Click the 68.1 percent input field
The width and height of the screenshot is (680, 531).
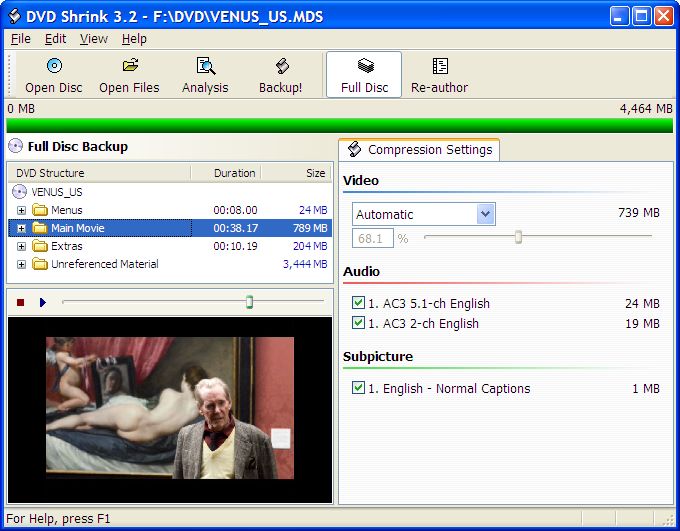pos(373,238)
